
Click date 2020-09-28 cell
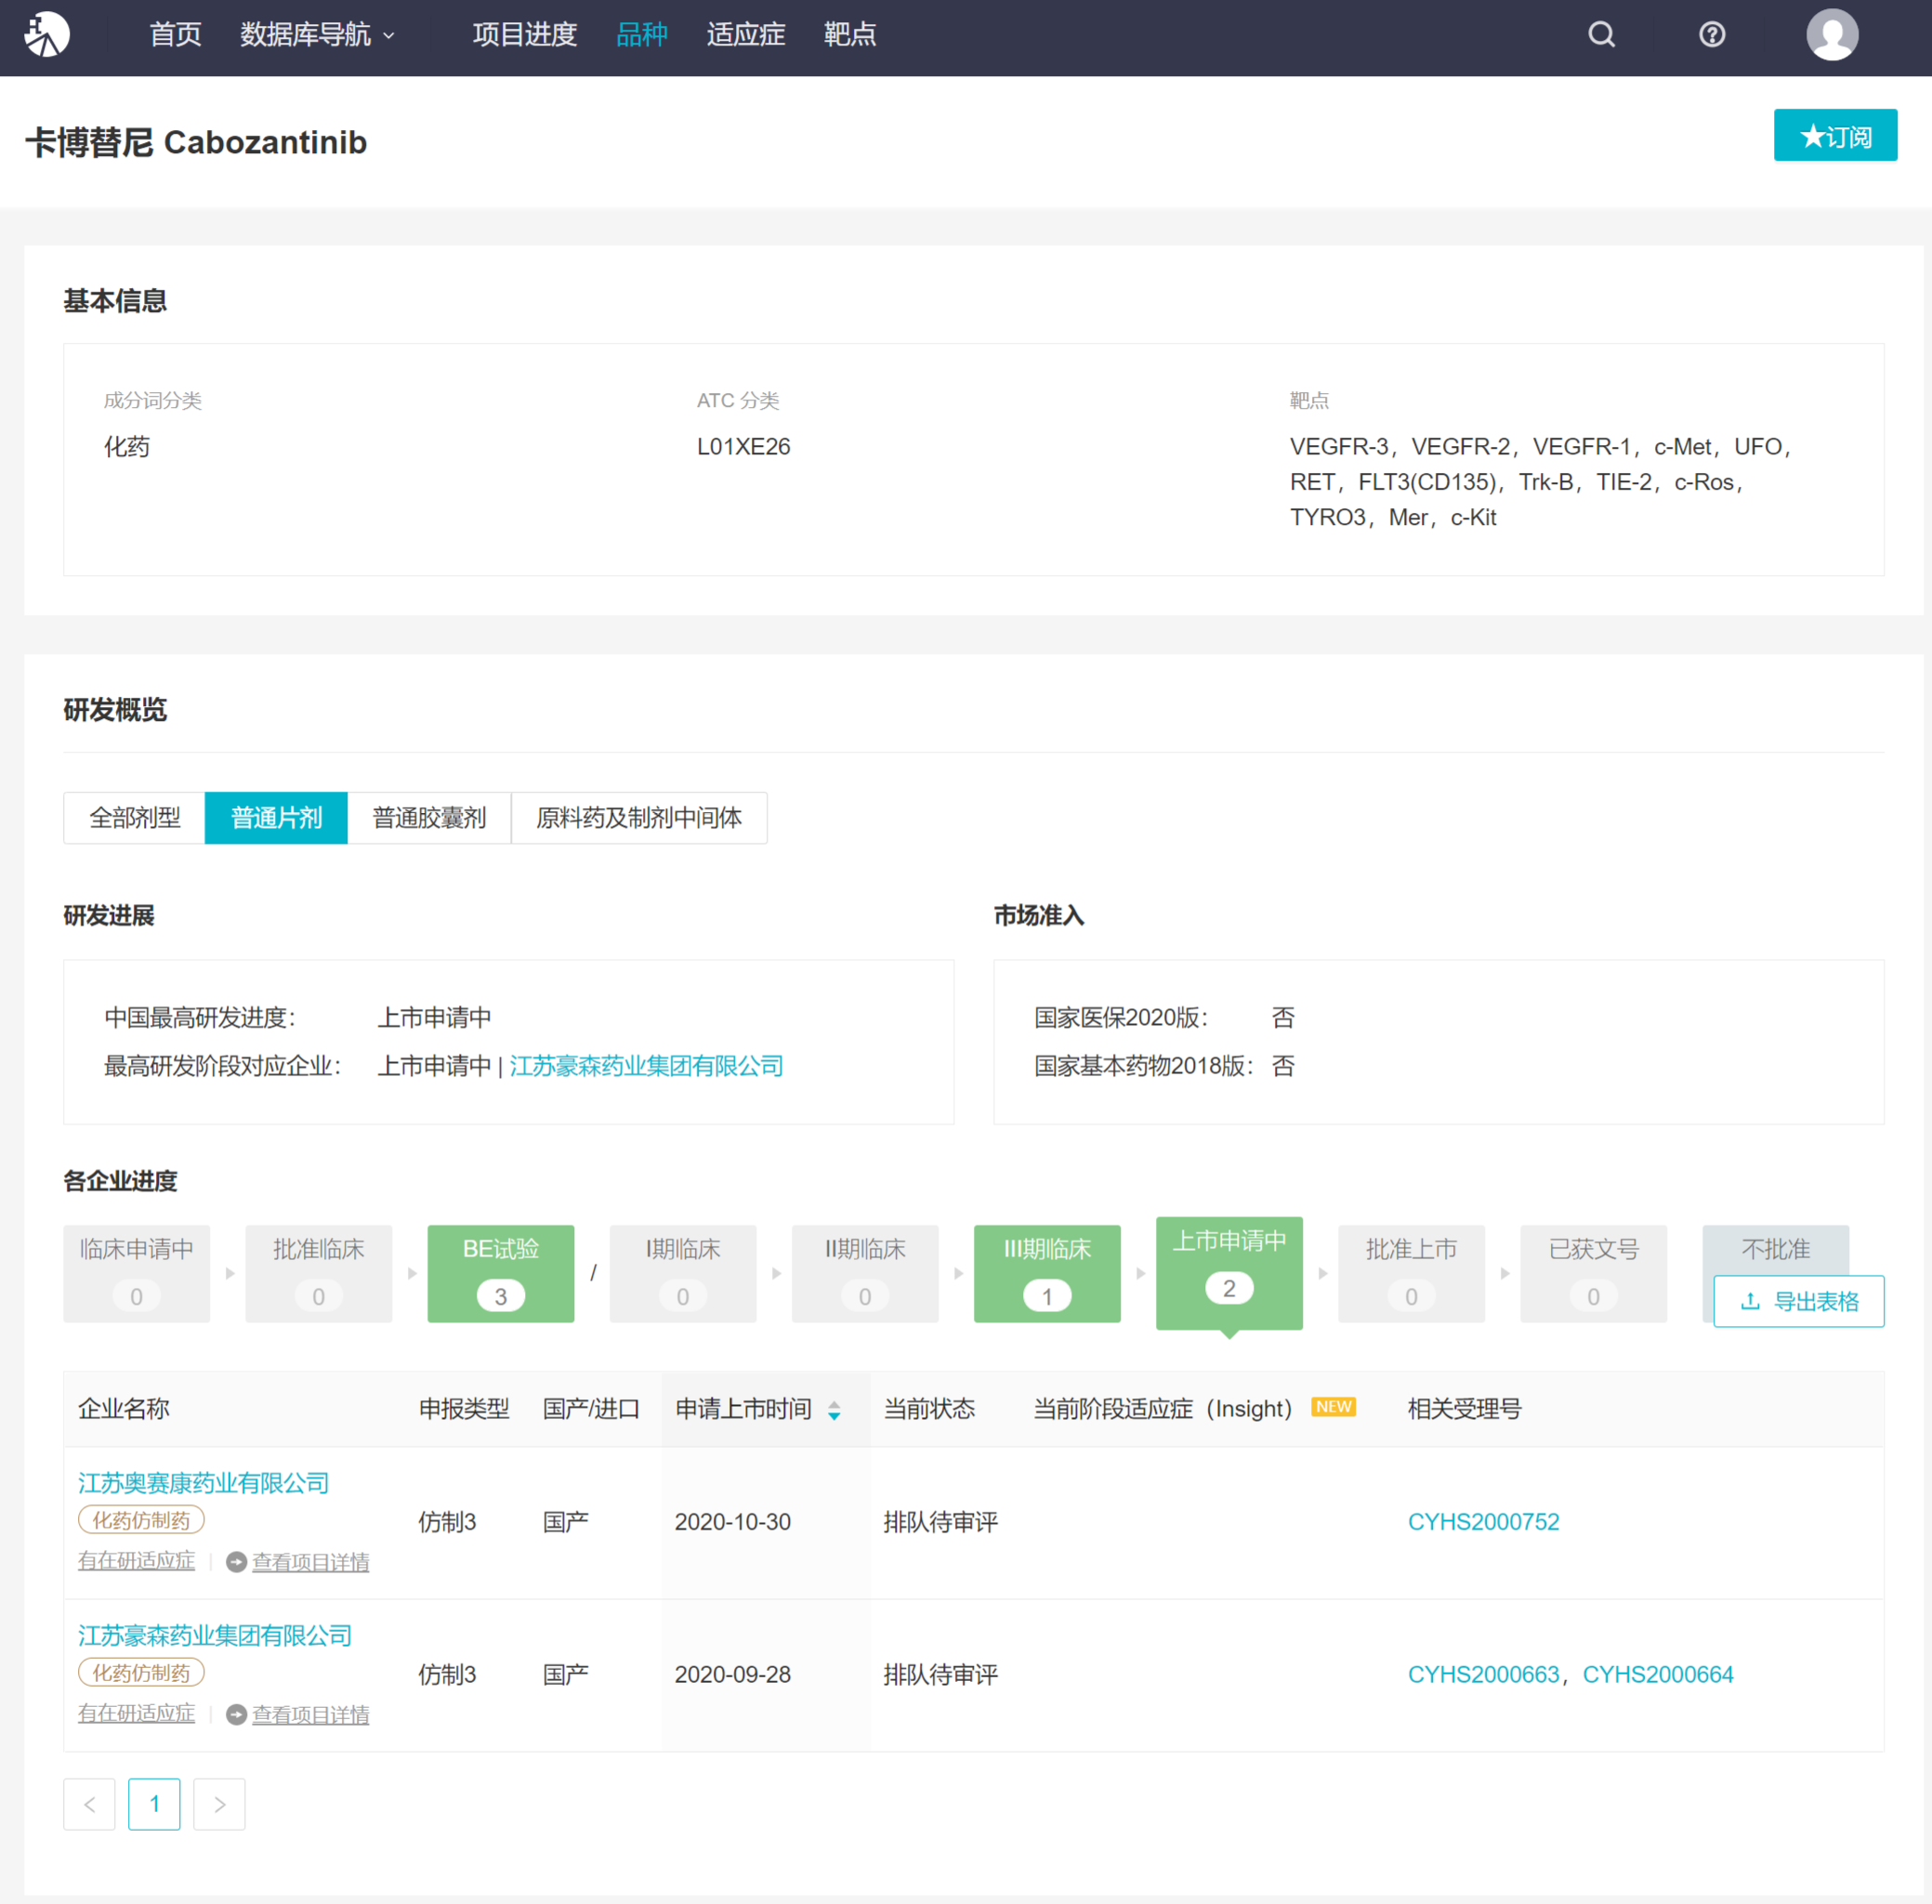[x=732, y=1675]
